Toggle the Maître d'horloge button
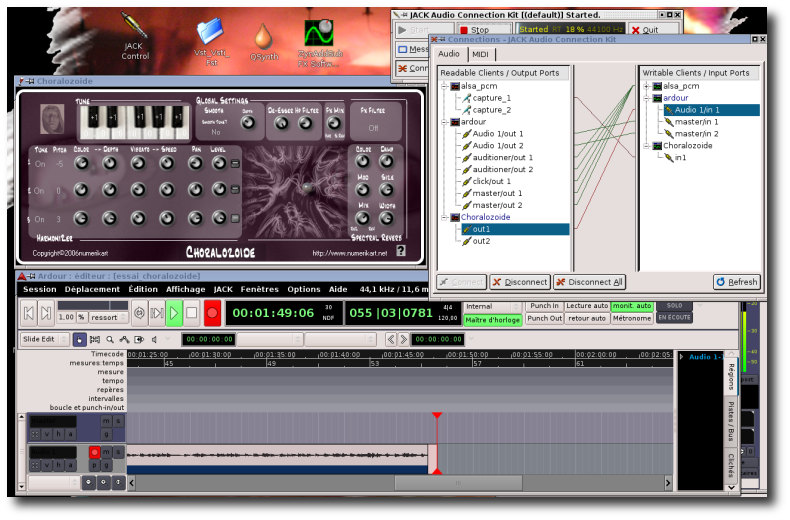Viewport: 790px width, 520px height. tap(492, 320)
